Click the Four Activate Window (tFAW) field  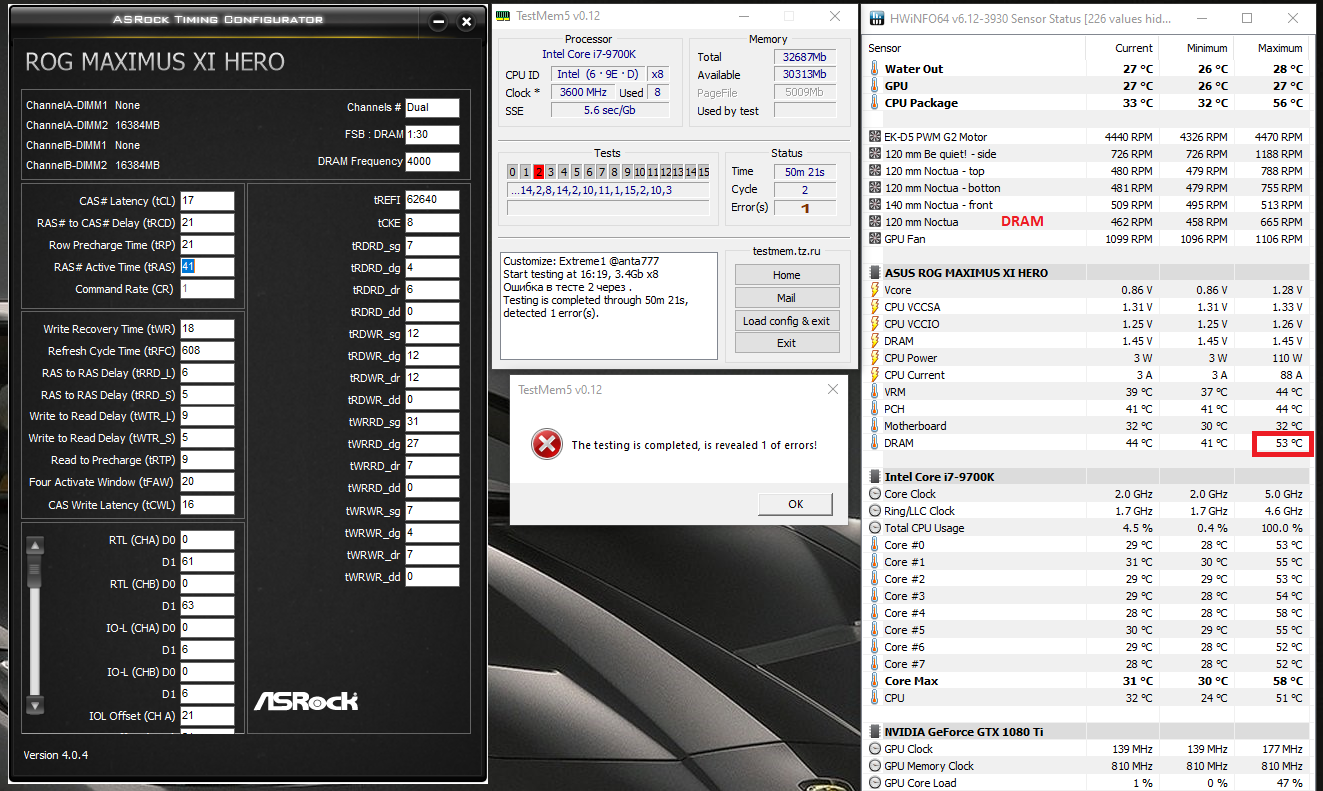pyautogui.click(x=207, y=482)
